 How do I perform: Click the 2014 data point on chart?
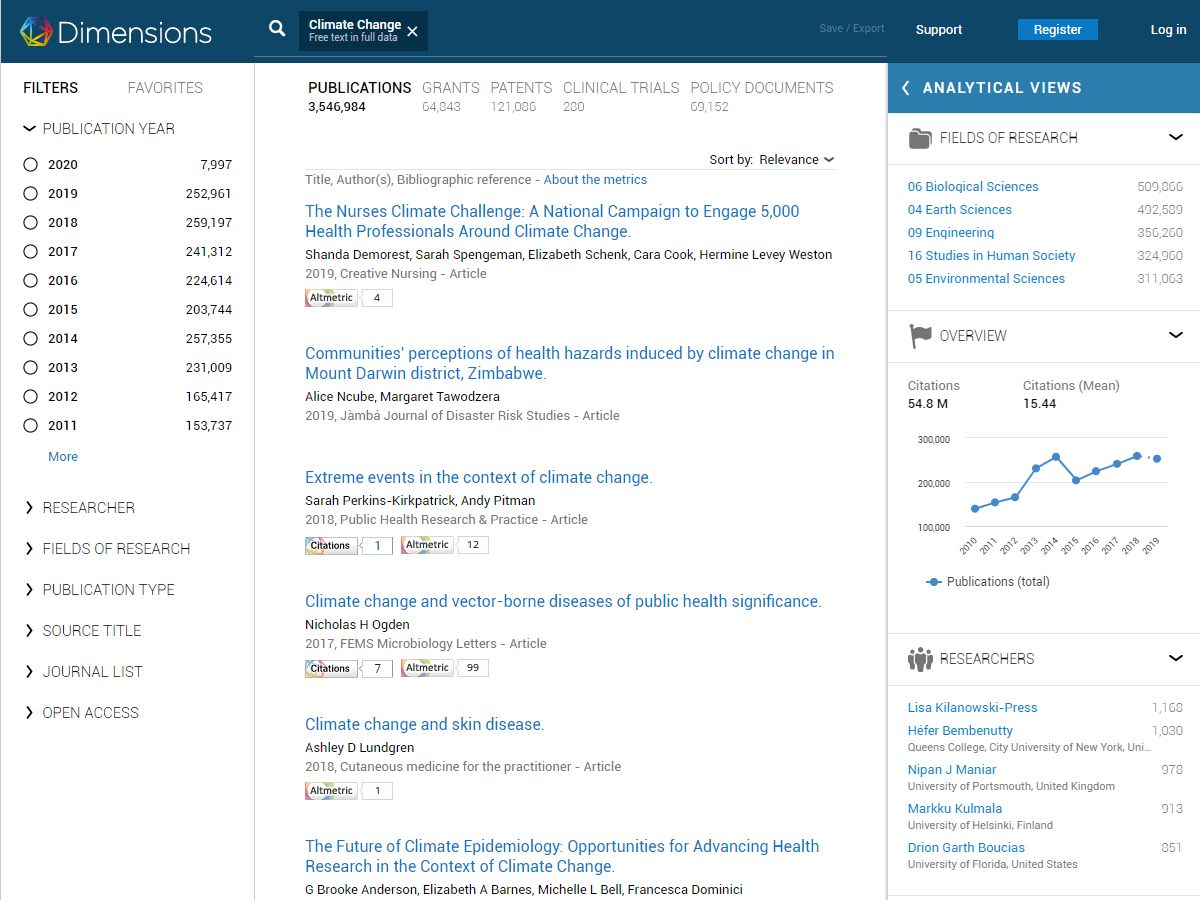[x=1056, y=457]
